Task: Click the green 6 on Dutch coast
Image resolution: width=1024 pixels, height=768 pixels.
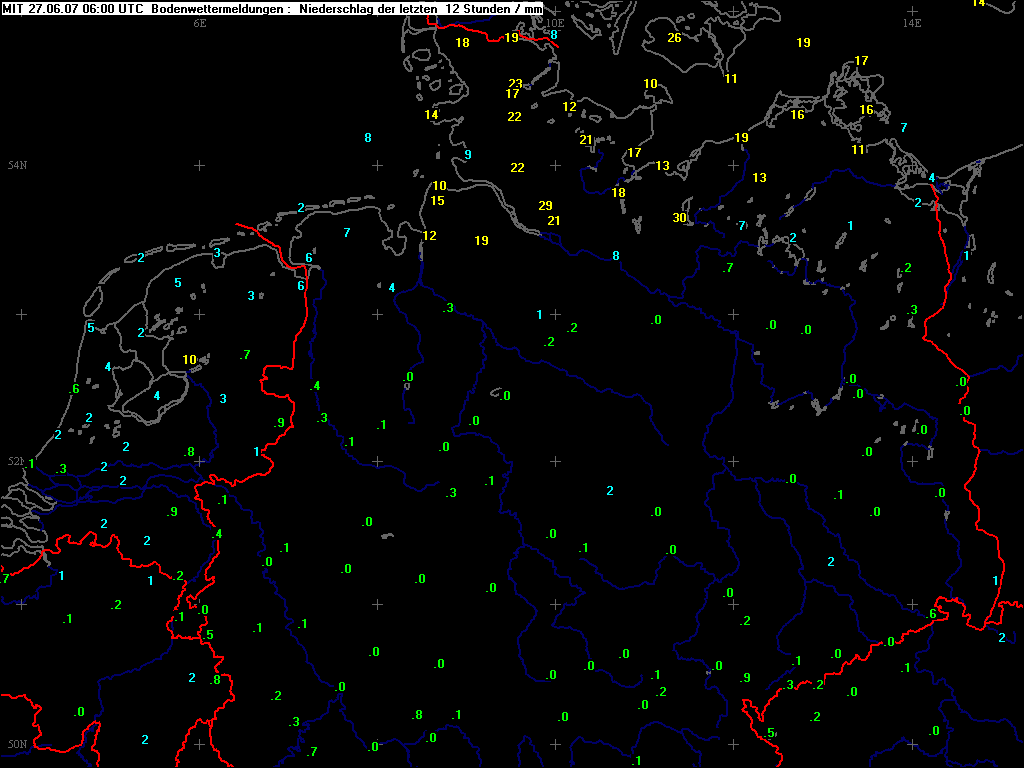Action: [75, 389]
